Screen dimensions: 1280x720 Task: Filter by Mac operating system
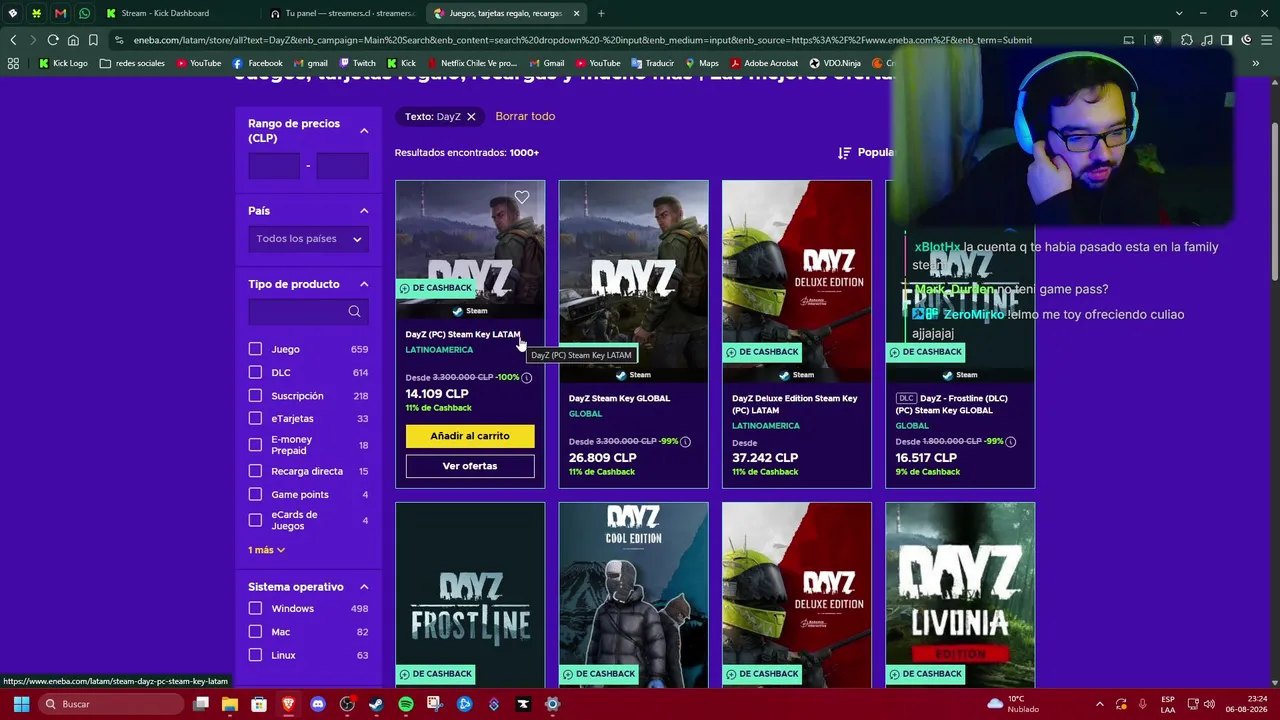[255, 632]
